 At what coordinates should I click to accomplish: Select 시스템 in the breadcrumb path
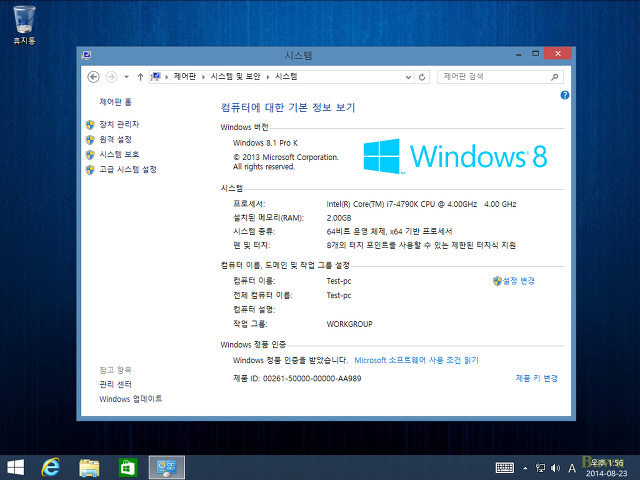(286, 76)
